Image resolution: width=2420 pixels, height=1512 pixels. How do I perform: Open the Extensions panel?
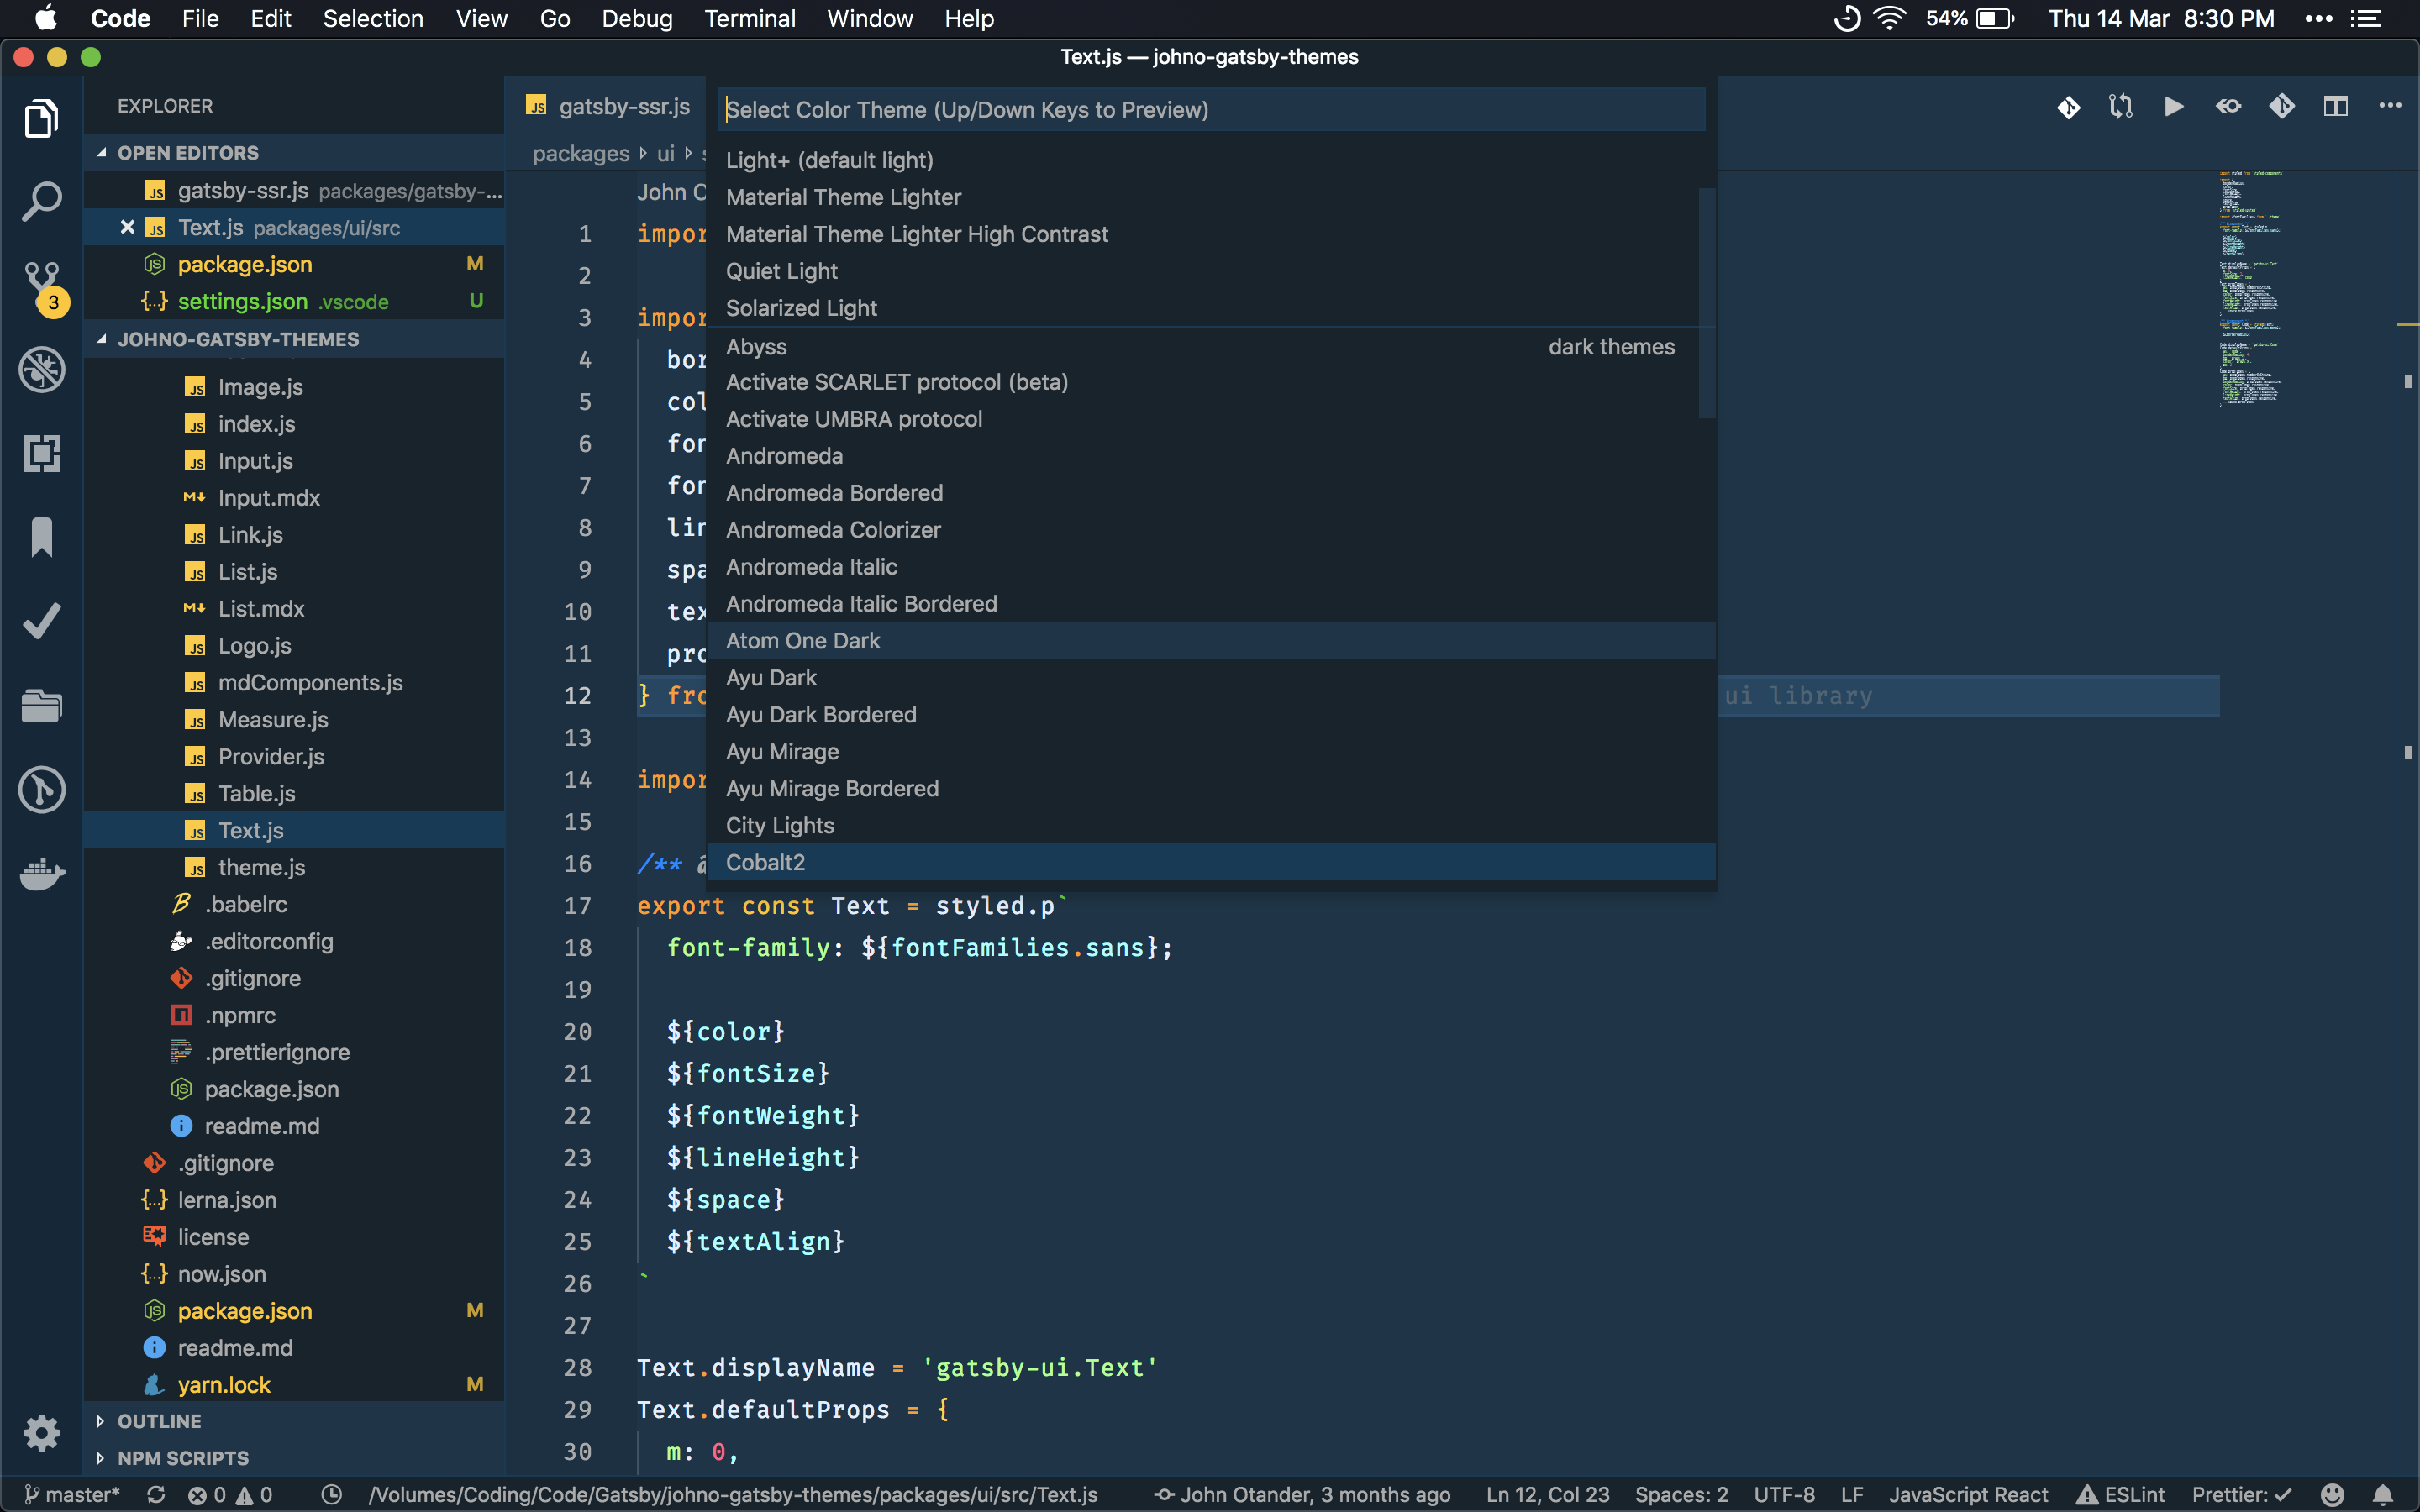tap(41, 453)
